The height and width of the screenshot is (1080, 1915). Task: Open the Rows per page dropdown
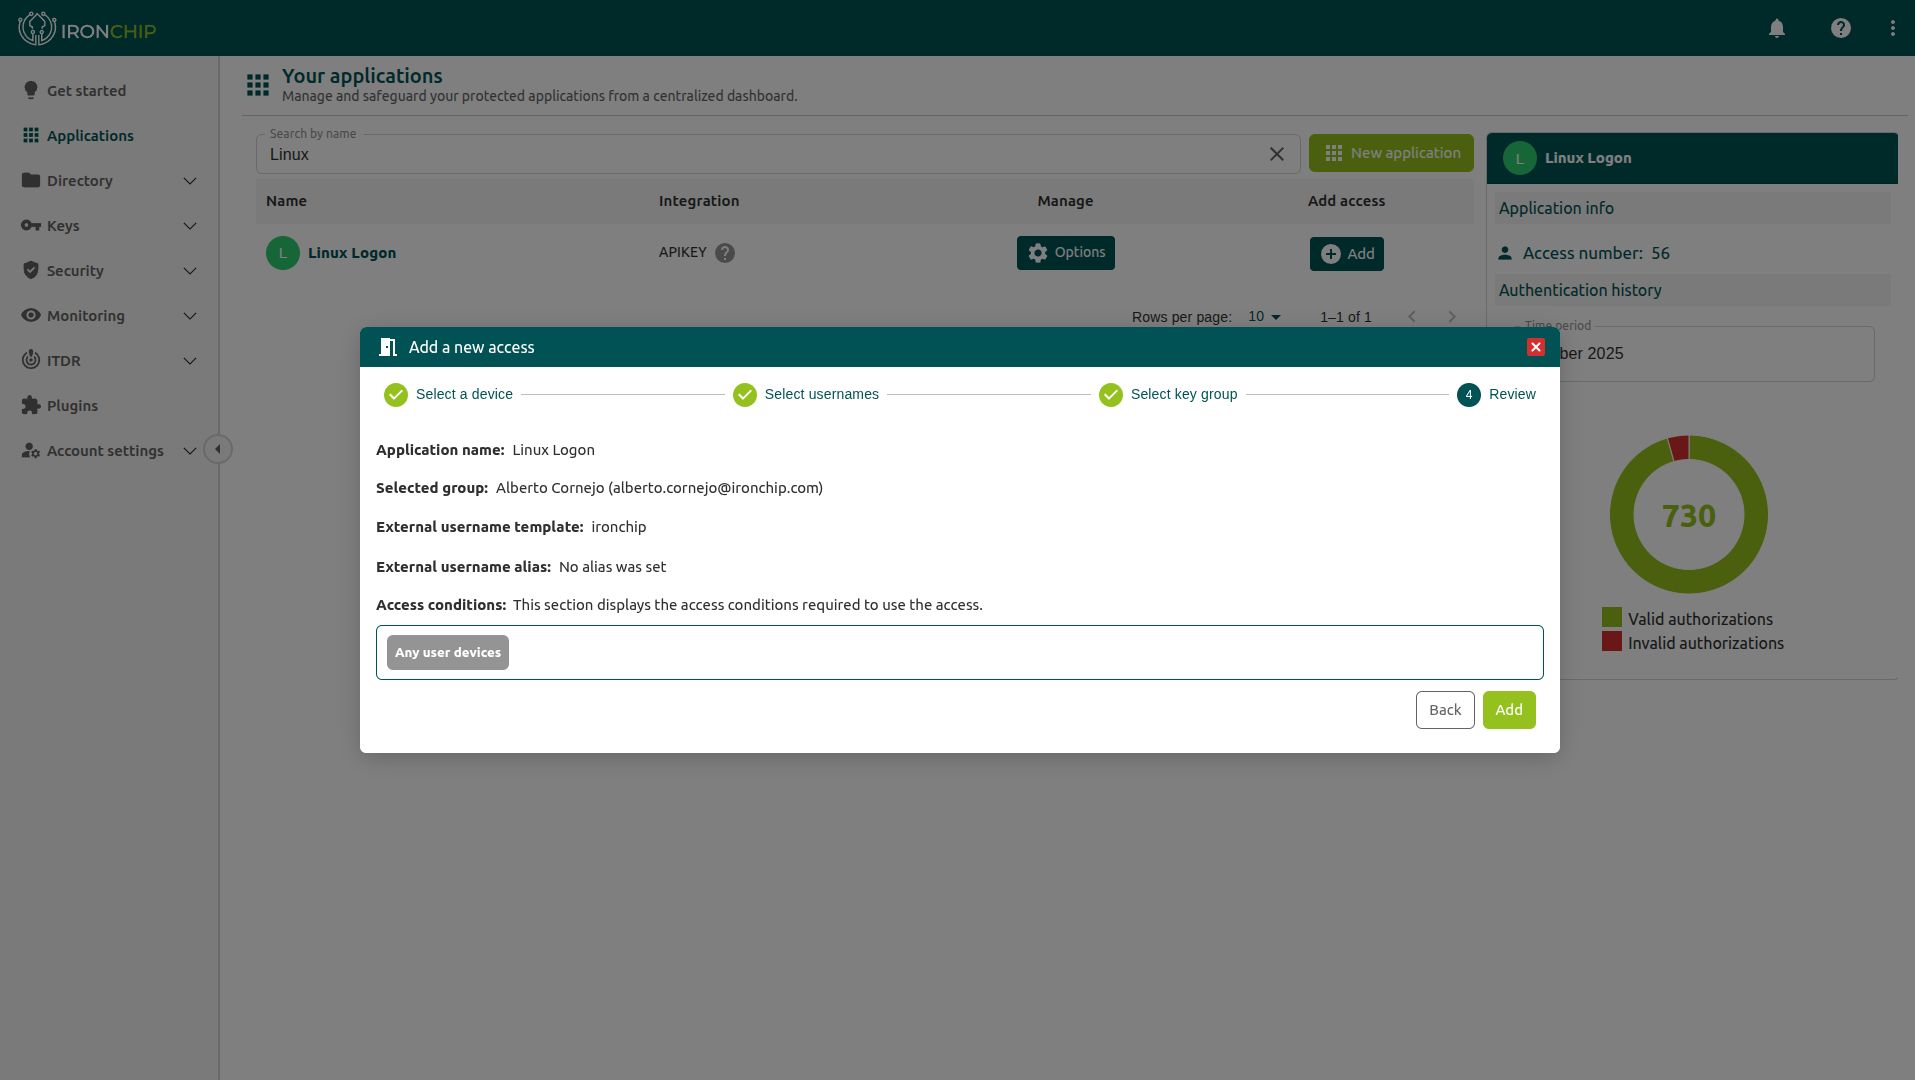click(x=1264, y=317)
